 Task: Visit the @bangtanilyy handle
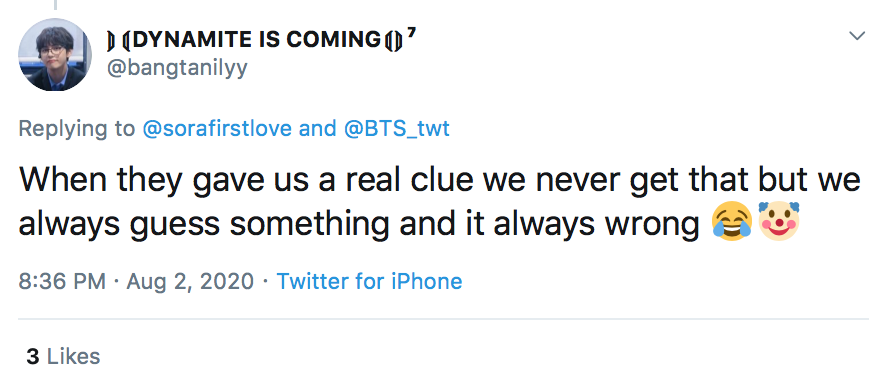pos(177,68)
